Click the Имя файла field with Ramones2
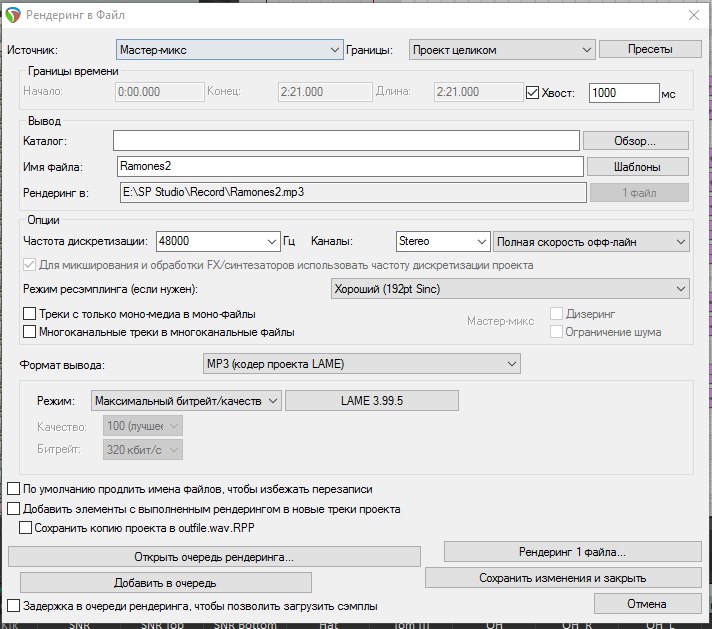 347,166
